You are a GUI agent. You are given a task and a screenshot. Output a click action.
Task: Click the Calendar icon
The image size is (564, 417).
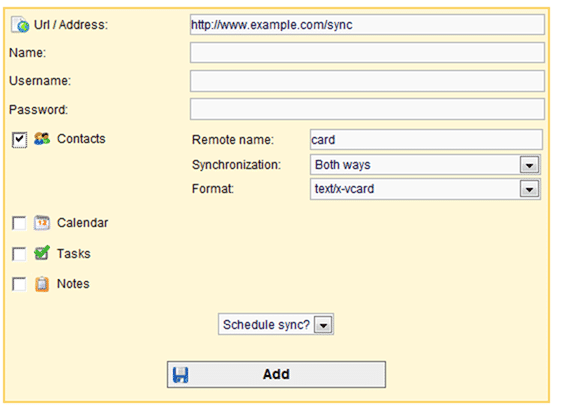pos(42,223)
